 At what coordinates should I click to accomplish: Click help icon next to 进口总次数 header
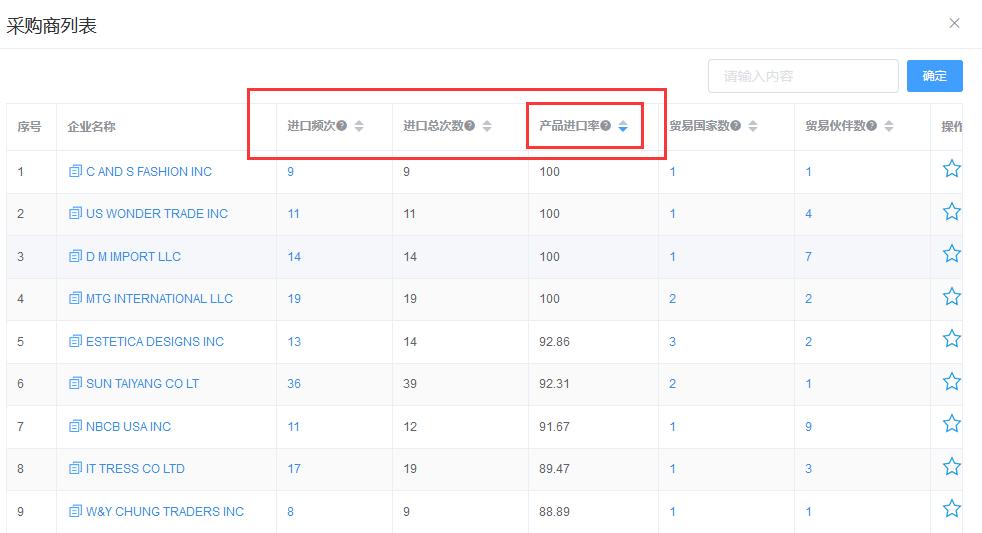[470, 126]
